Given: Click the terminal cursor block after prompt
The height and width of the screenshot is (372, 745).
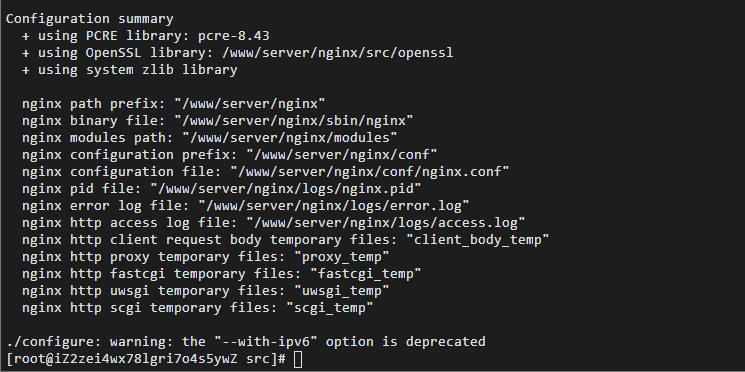Looking at the screenshot, I should (298, 359).
